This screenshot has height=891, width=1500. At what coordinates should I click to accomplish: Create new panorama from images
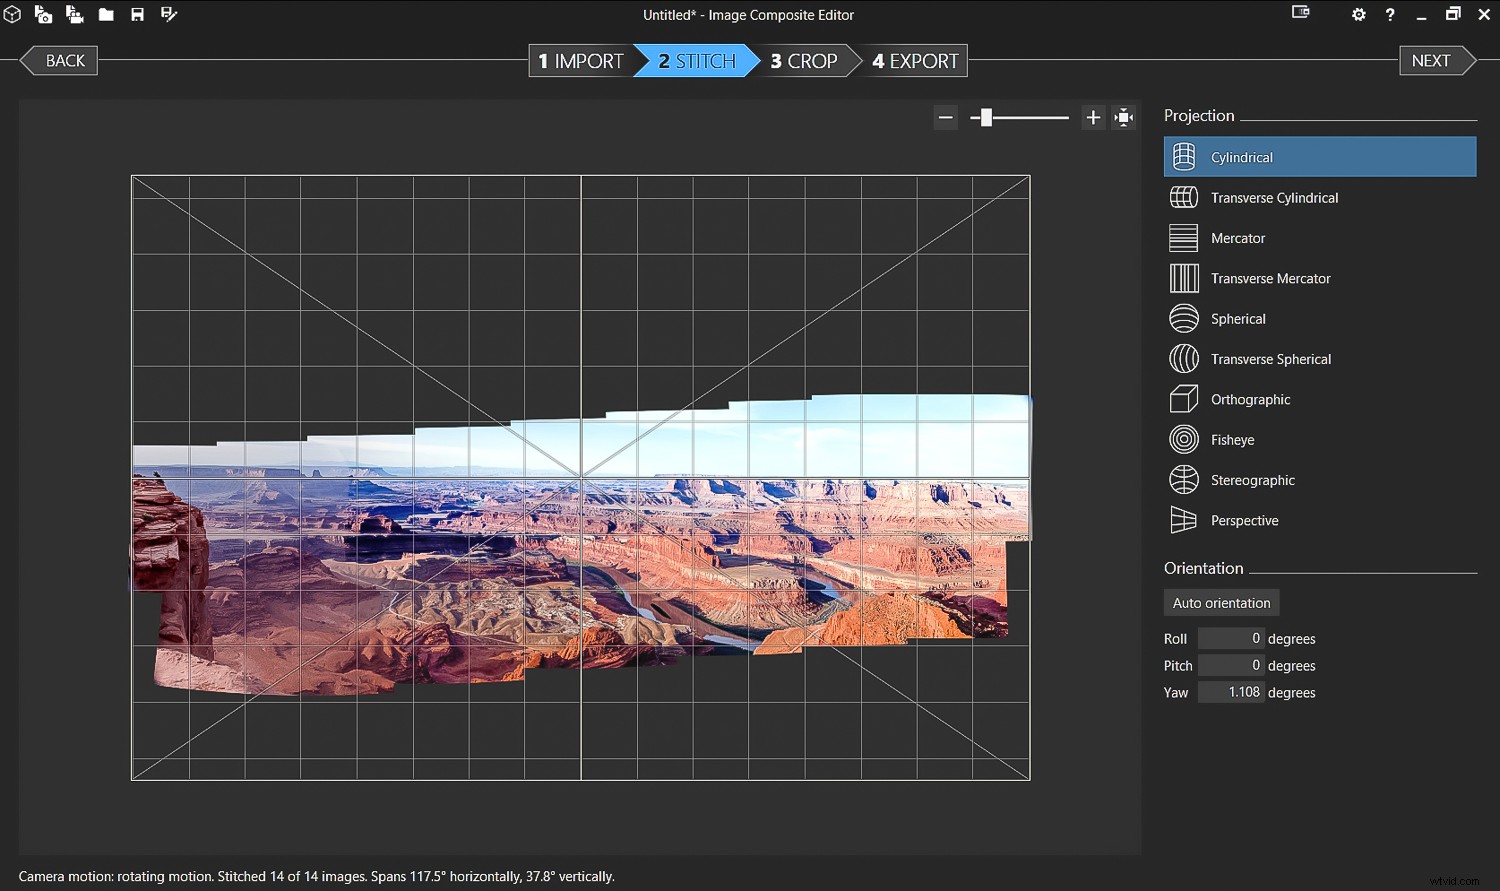coord(44,14)
